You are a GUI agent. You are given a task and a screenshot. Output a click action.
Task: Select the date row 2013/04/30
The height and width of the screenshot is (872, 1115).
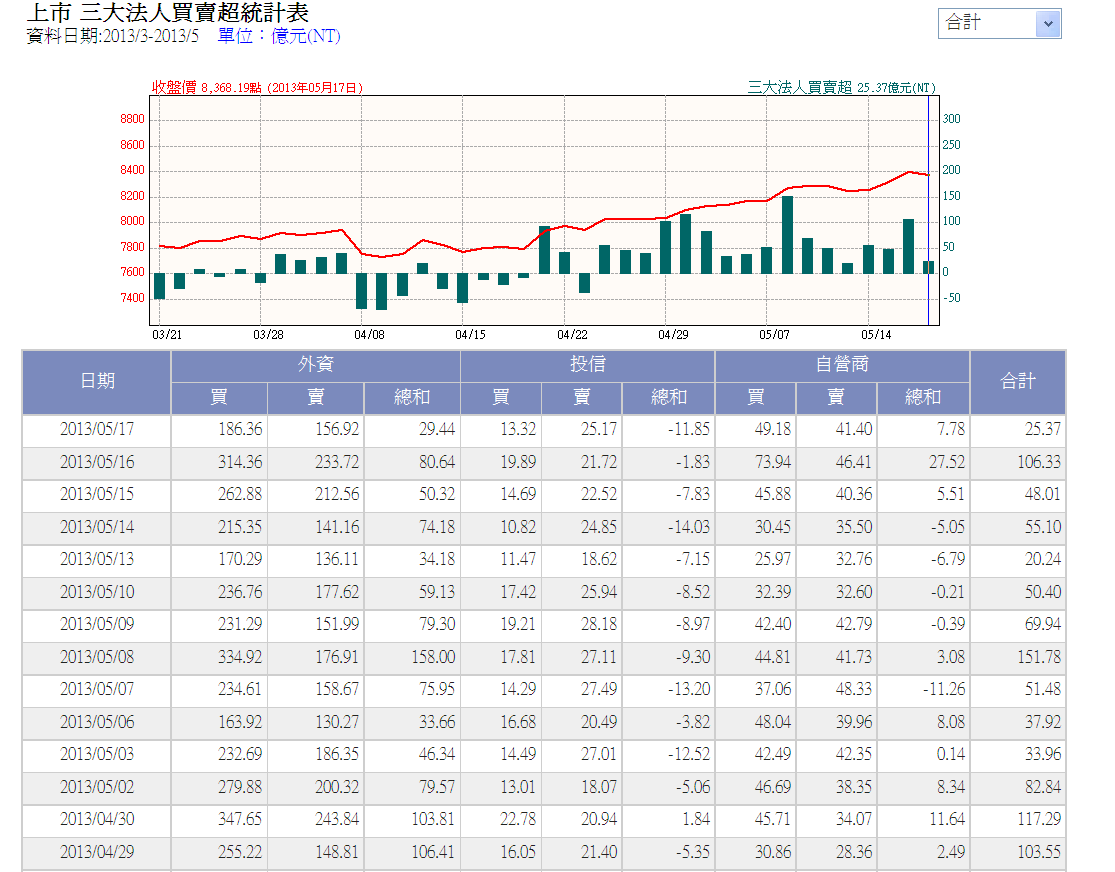click(97, 819)
